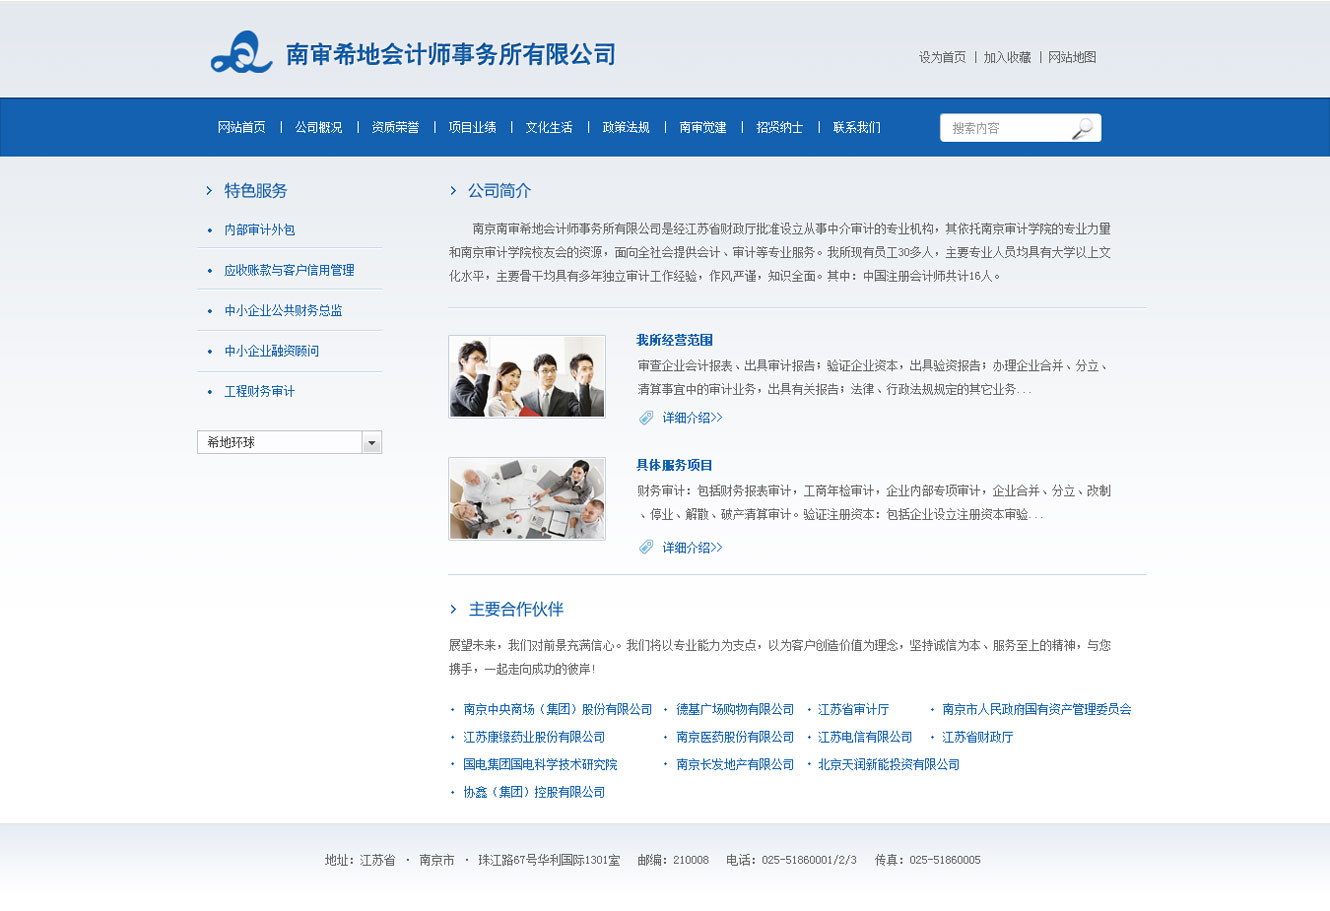Click the business team photo thumbnail

(x=527, y=376)
